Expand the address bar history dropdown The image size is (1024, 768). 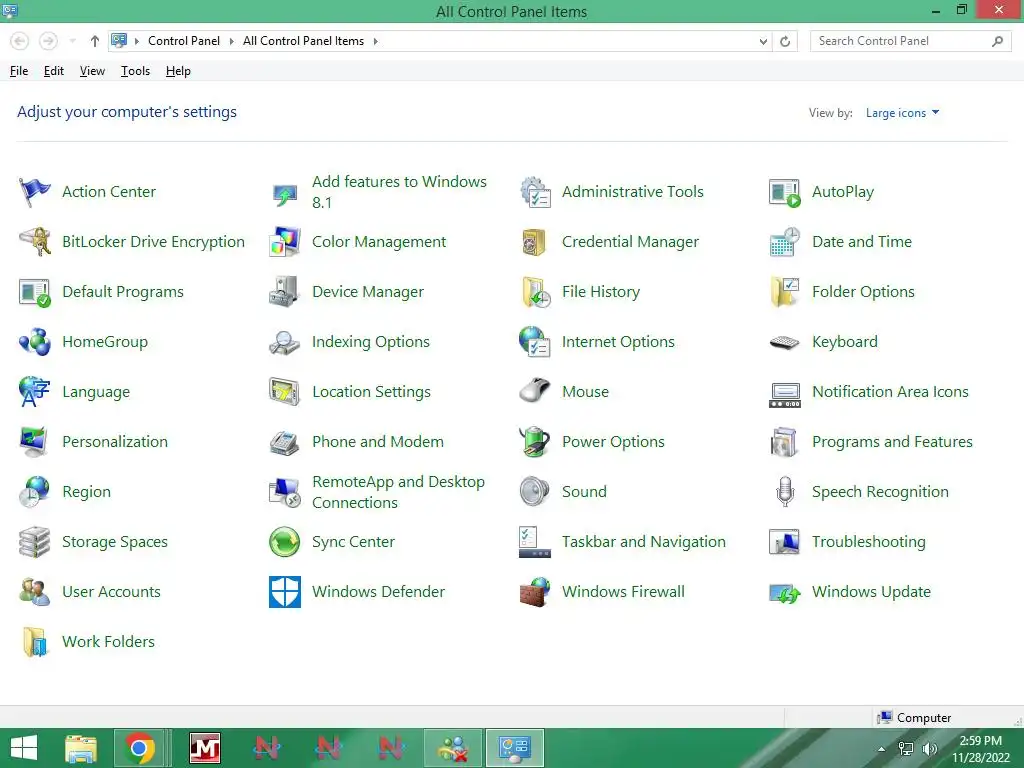763,41
